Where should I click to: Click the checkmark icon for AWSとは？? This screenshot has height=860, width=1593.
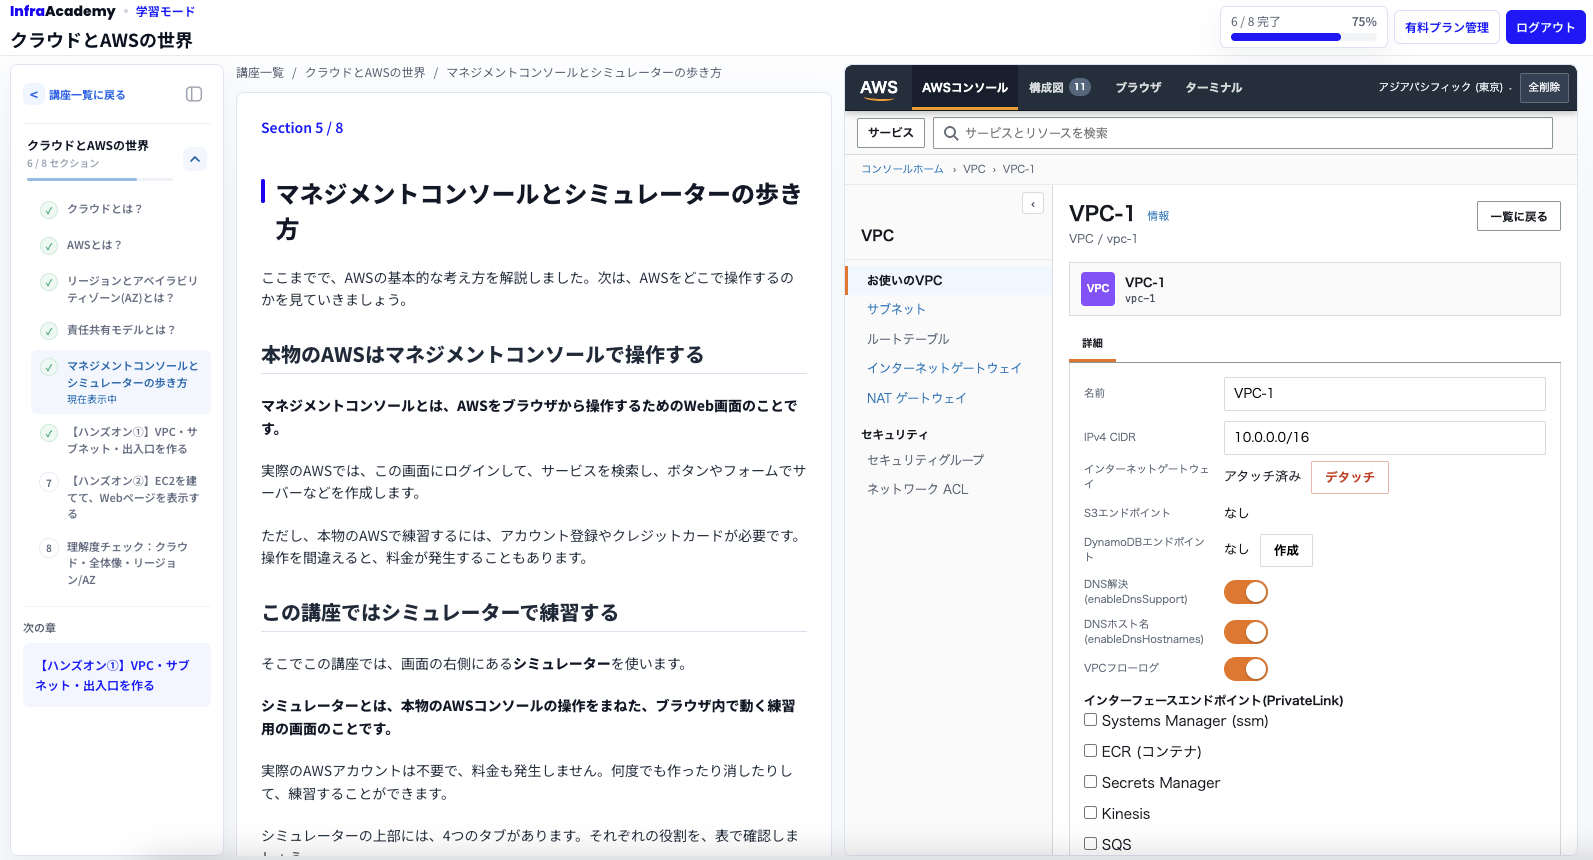tap(48, 246)
